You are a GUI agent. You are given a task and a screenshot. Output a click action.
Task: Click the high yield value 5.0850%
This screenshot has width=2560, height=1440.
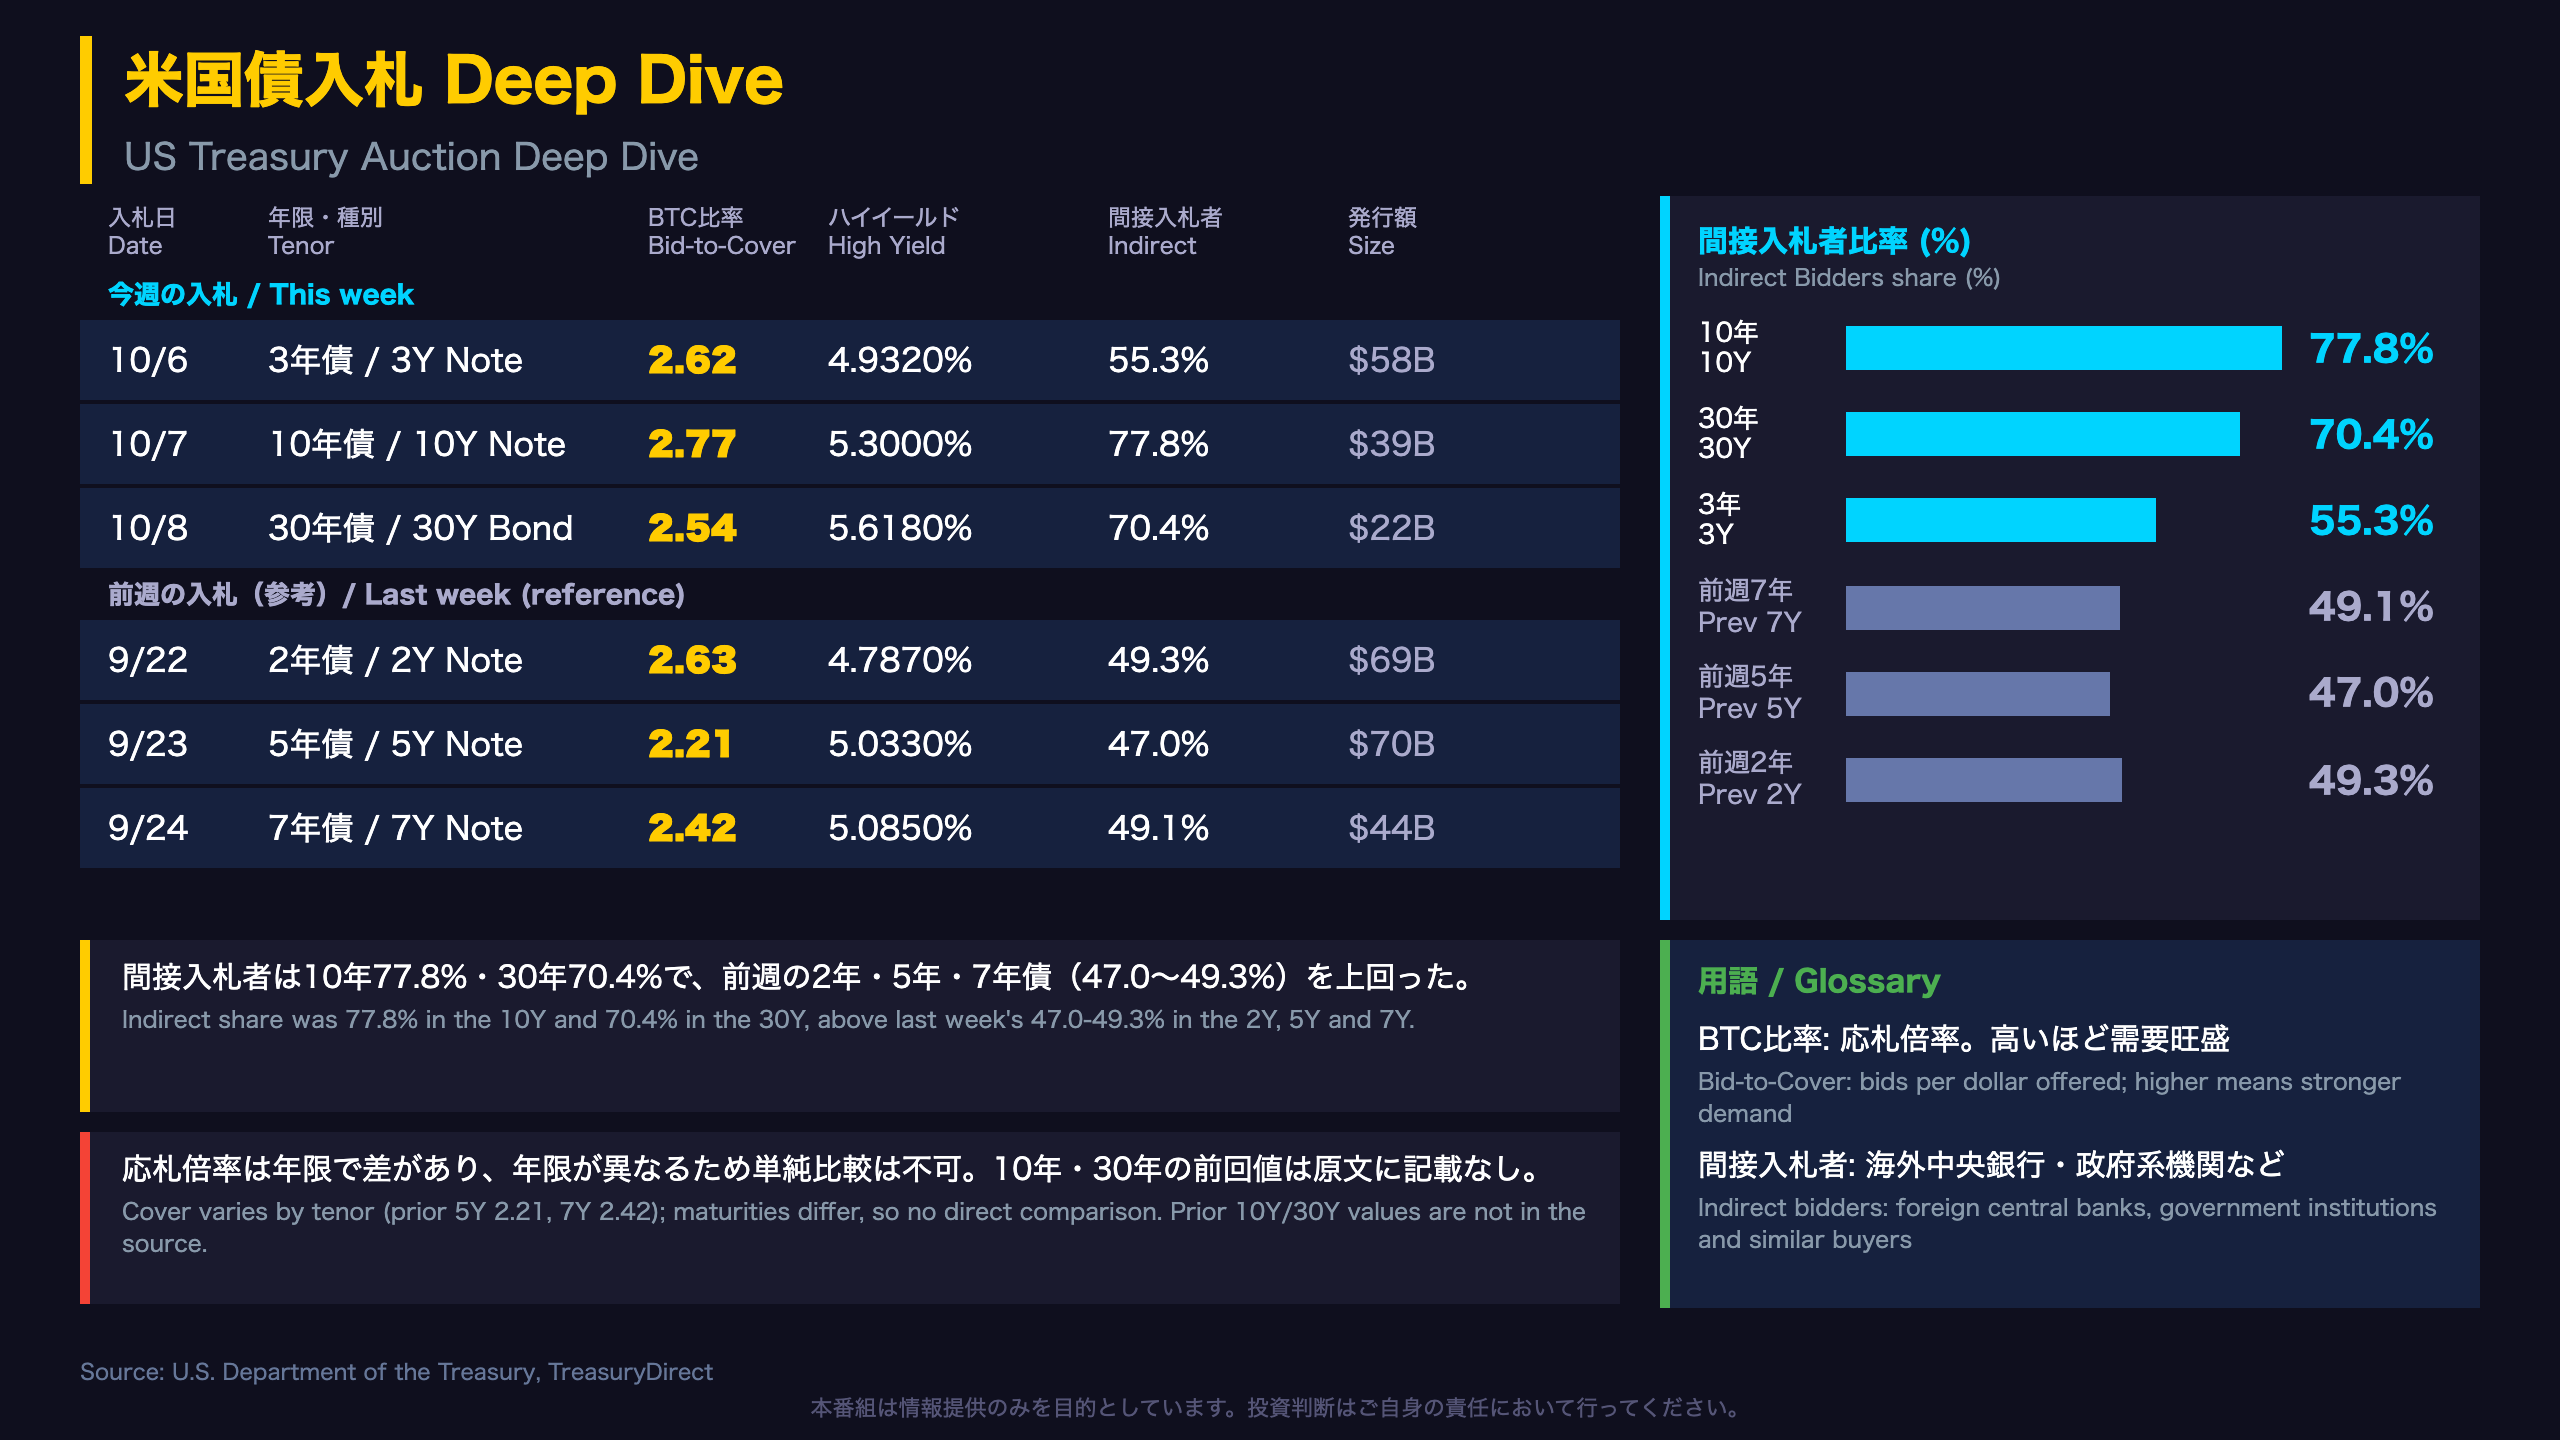[900, 828]
